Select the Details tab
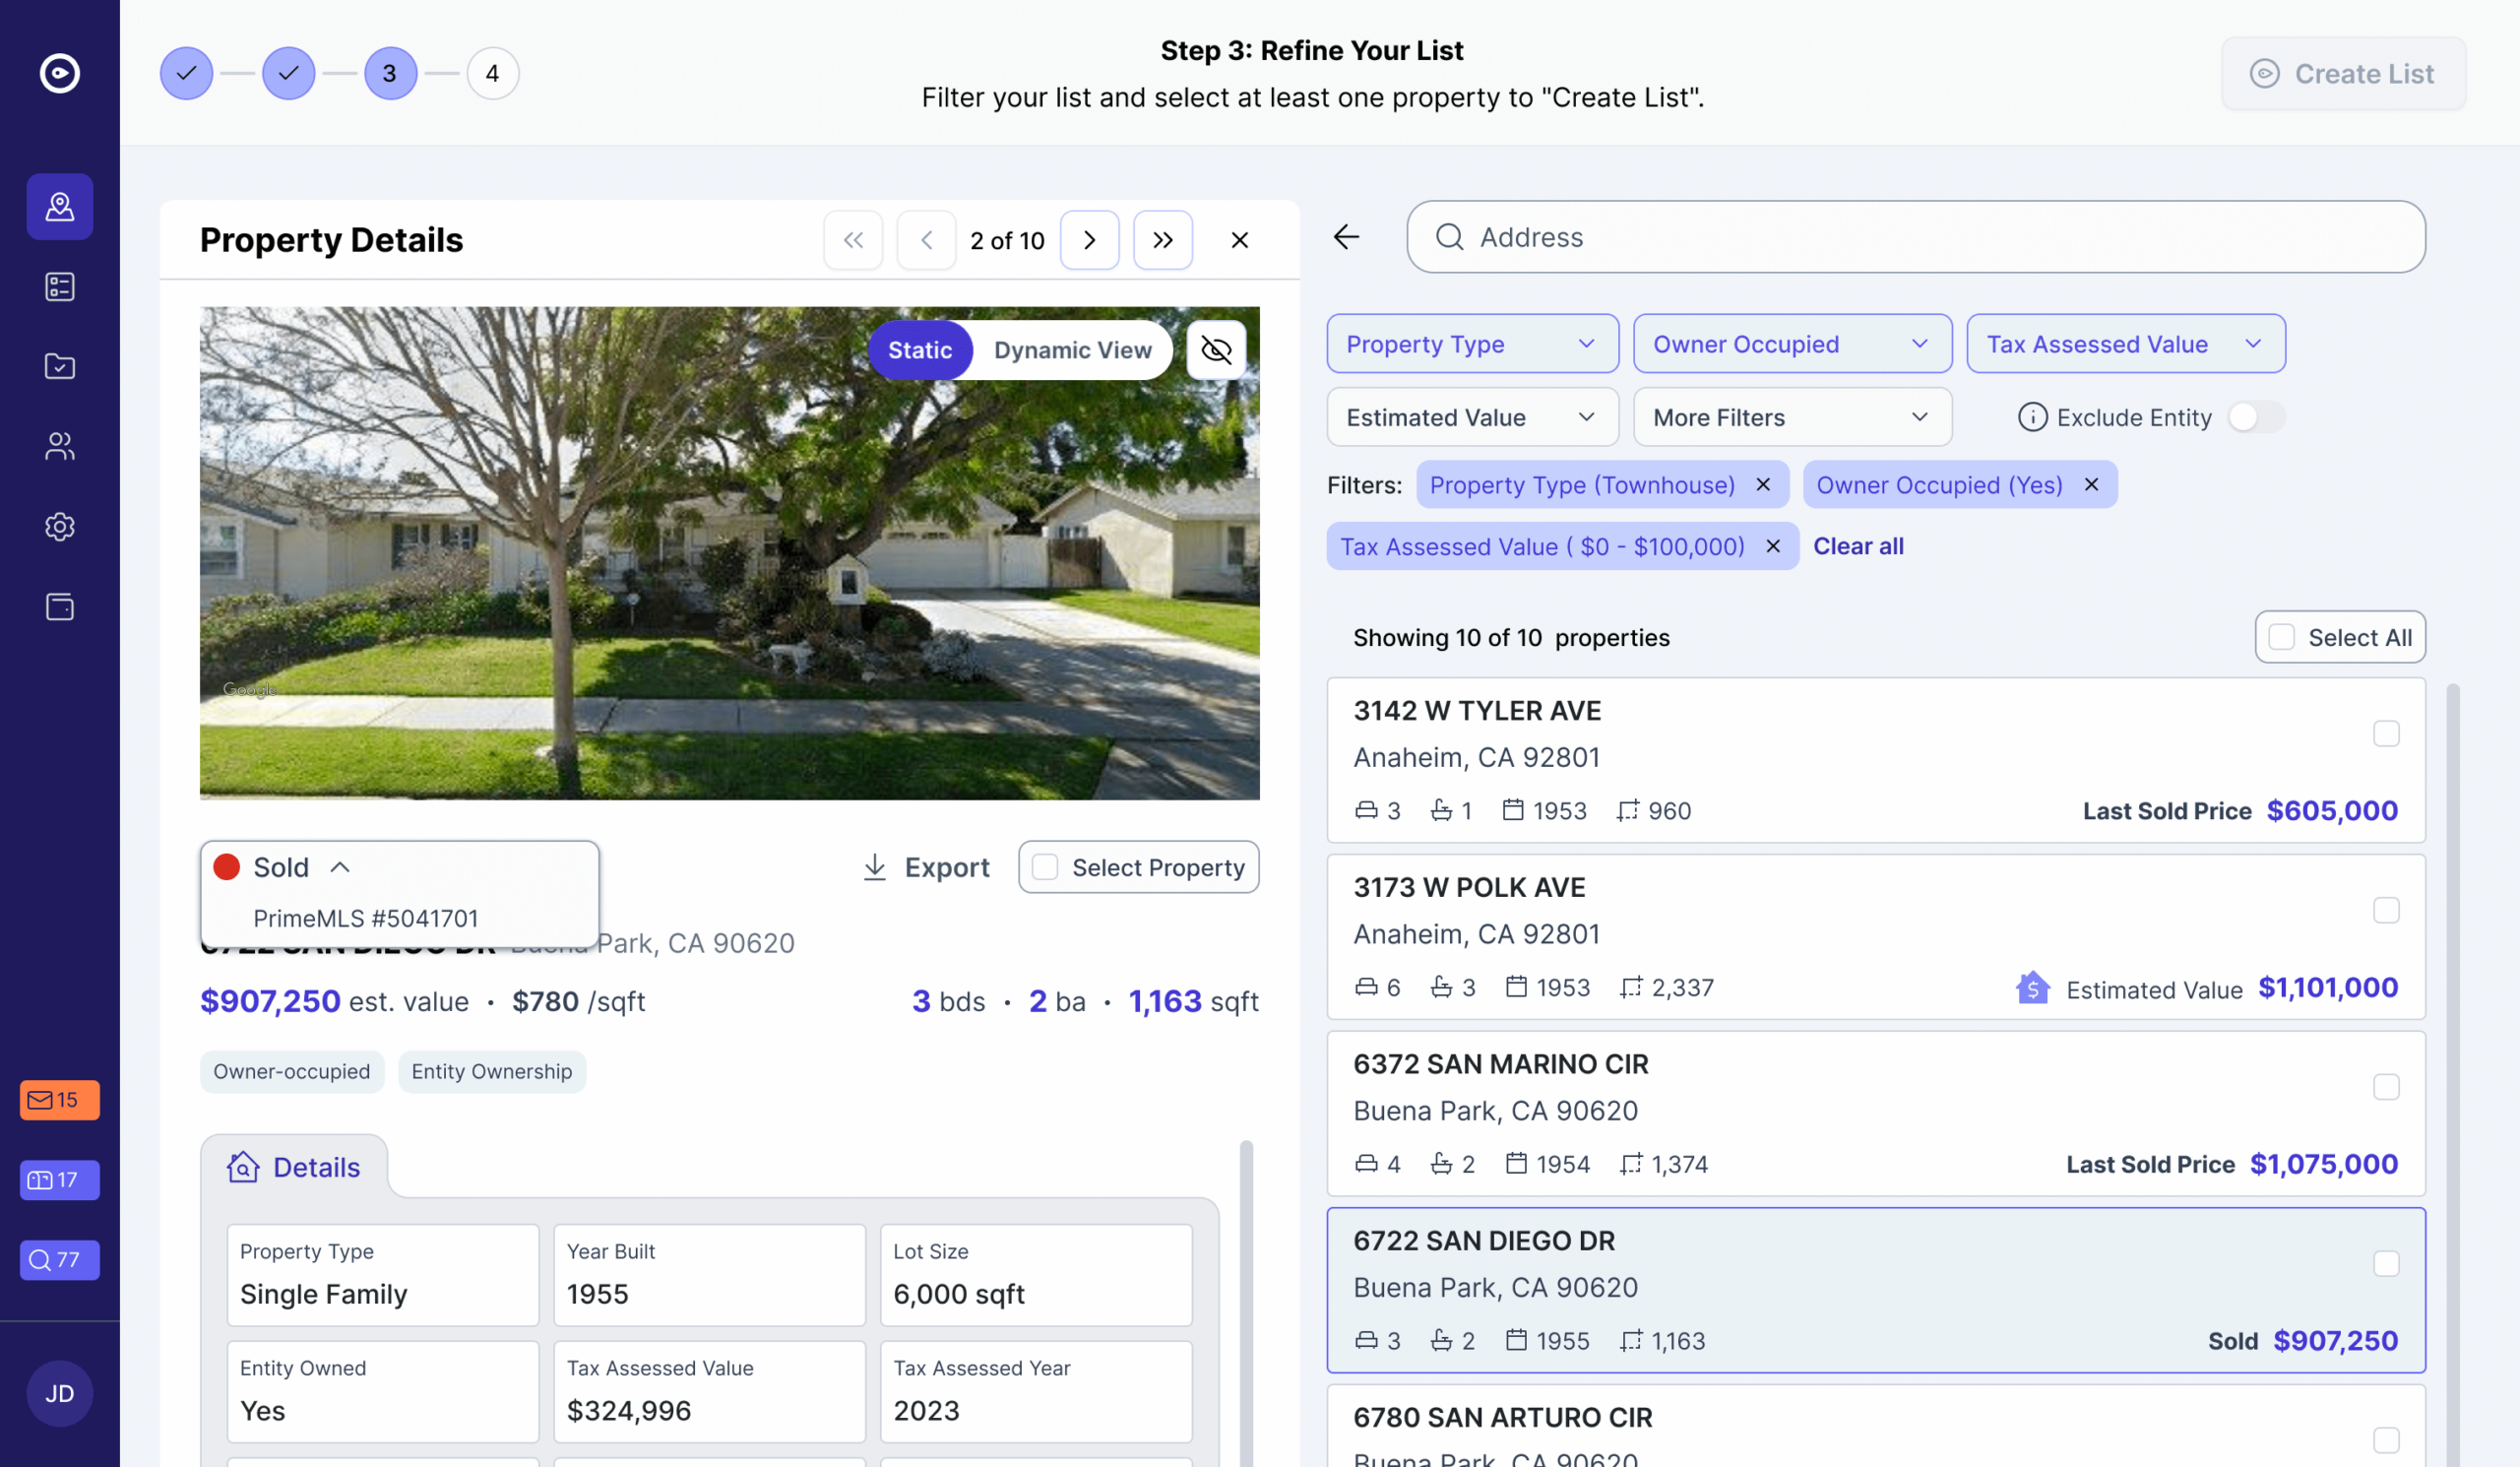Viewport: 2520px width, 1467px height. pyautogui.click(x=295, y=1167)
